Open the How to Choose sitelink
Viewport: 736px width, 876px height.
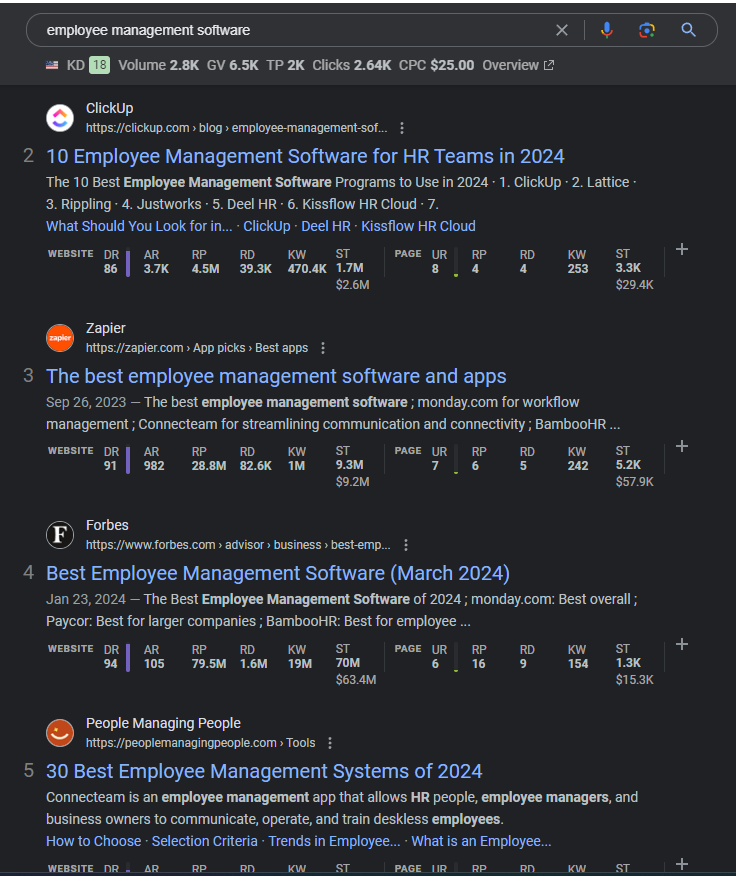(x=93, y=841)
